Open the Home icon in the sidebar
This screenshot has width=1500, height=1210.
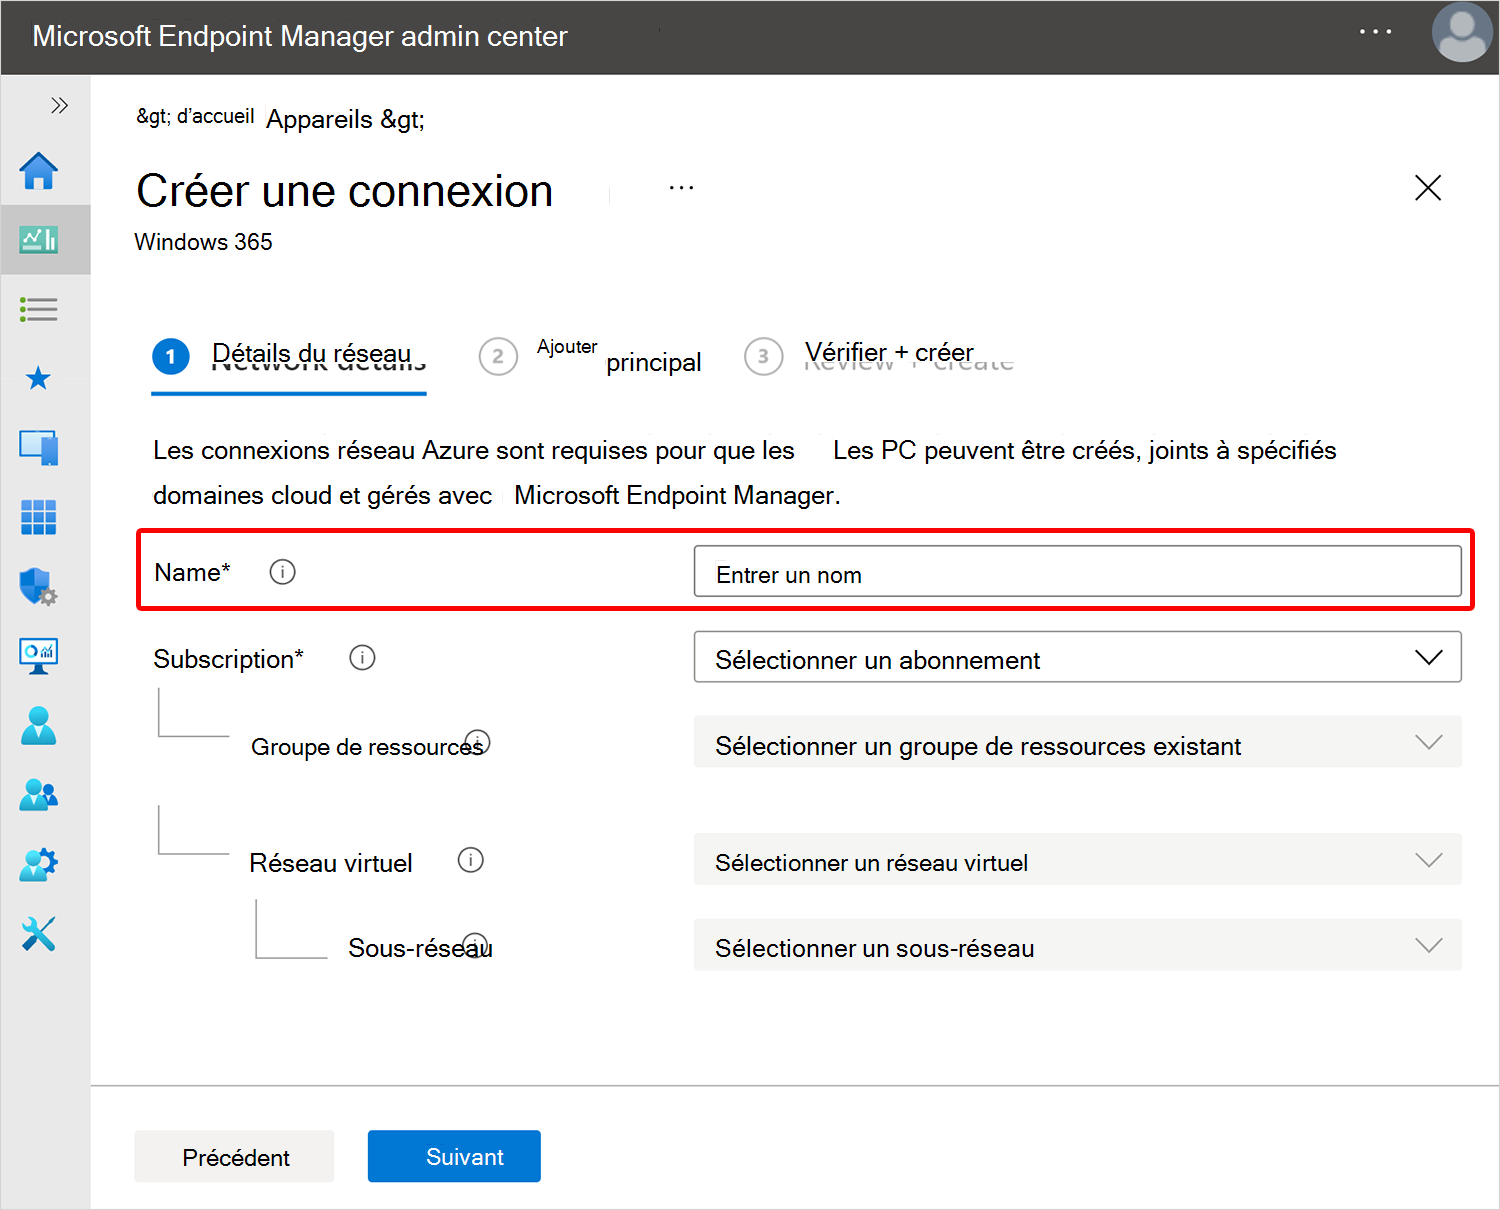(x=39, y=171)
